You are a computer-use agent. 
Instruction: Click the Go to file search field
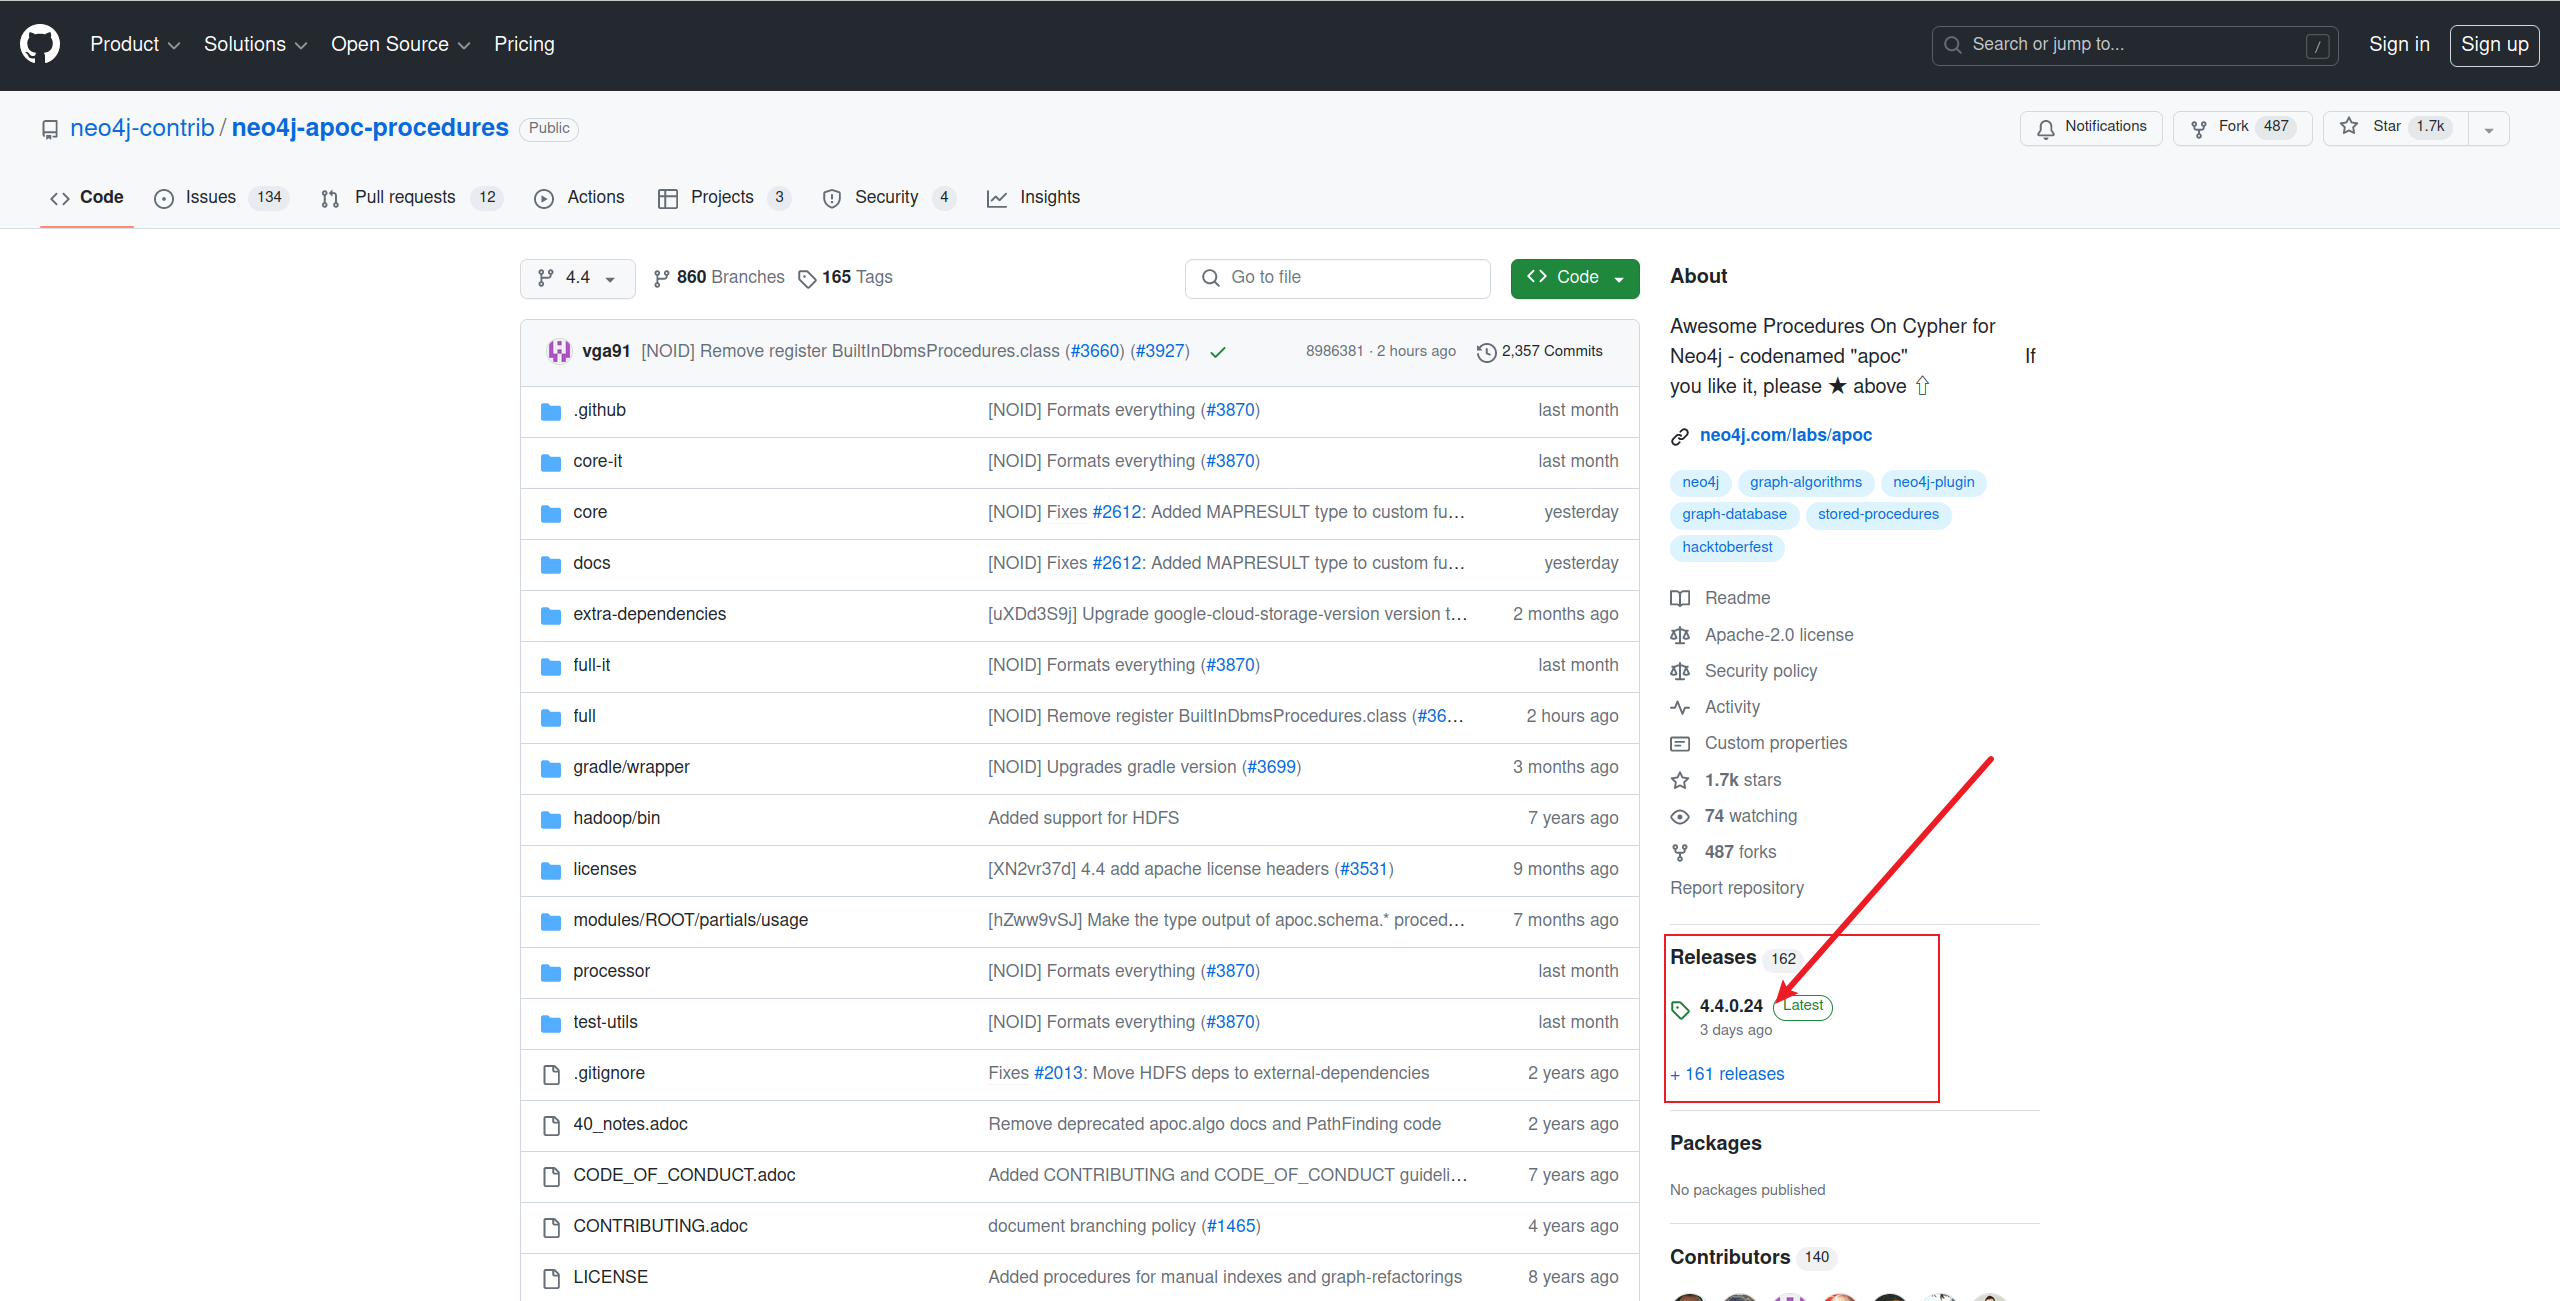1337,278
